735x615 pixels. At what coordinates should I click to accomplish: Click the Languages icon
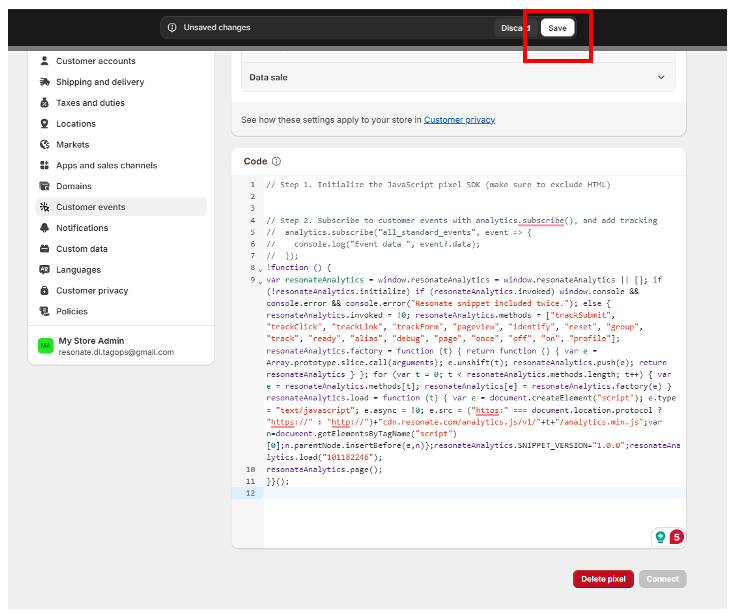point(45,270)
